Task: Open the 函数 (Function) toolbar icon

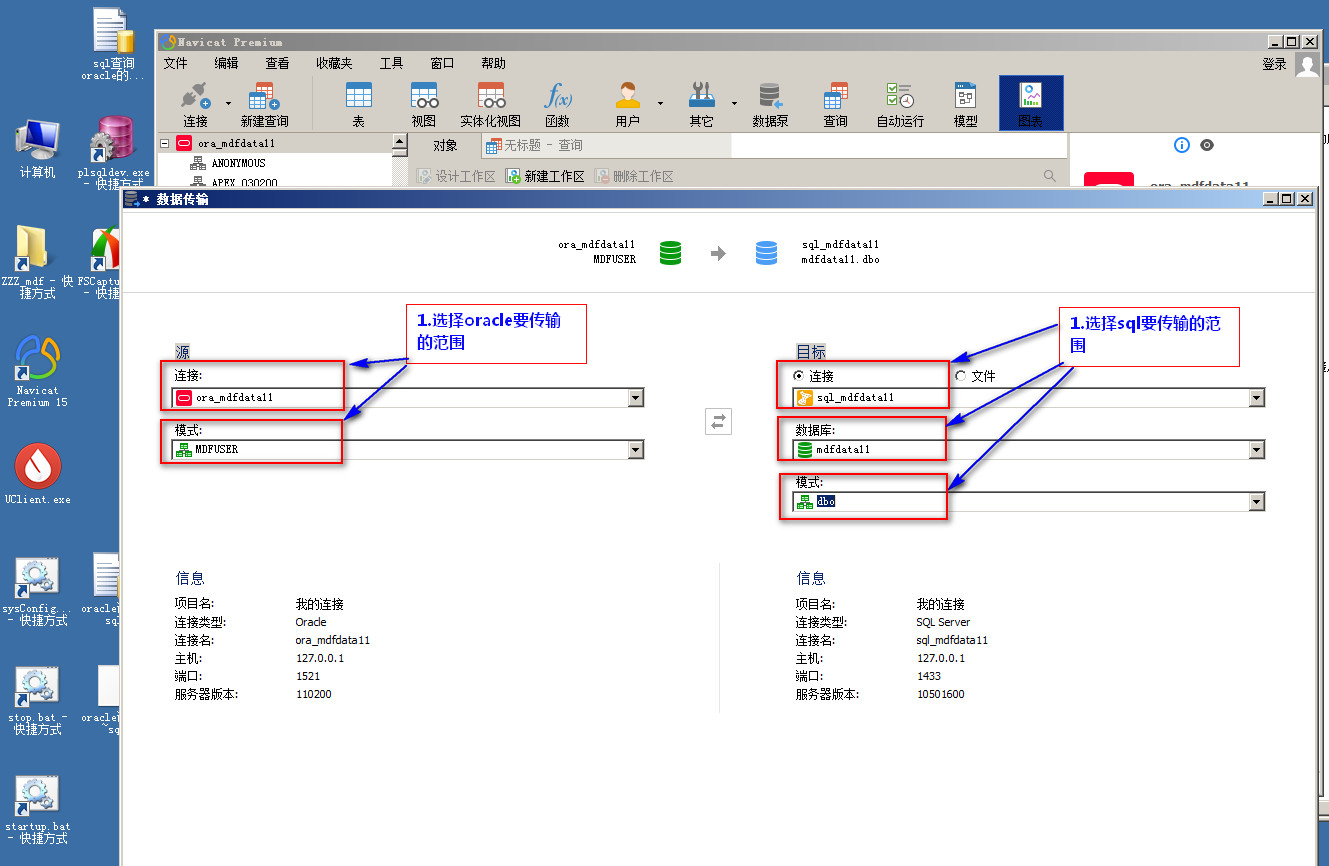Action: tap(557, 103)
